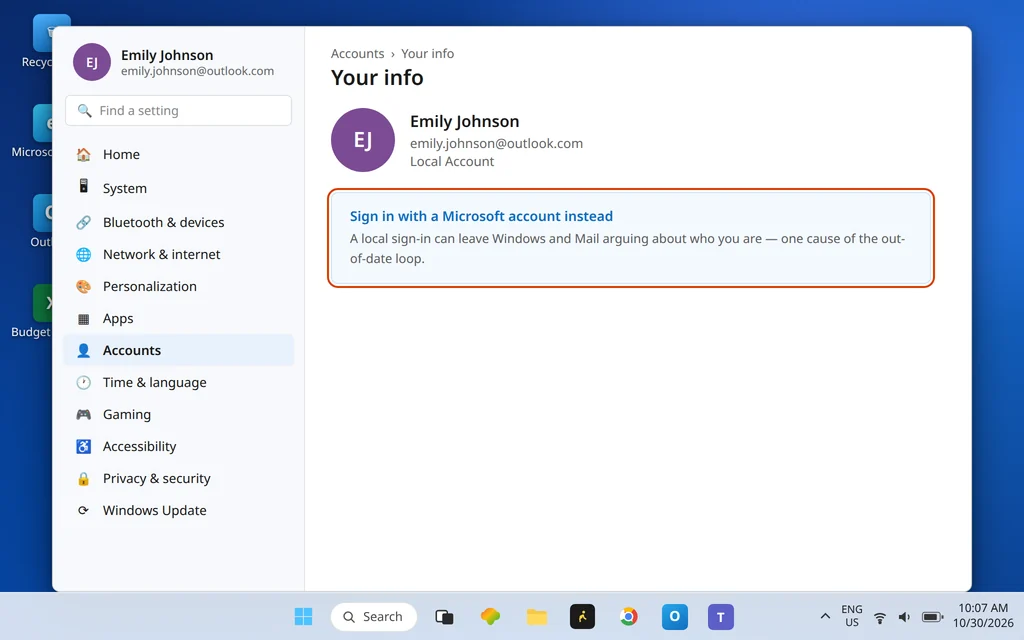Click the Your info page heading

coord(377,78)
